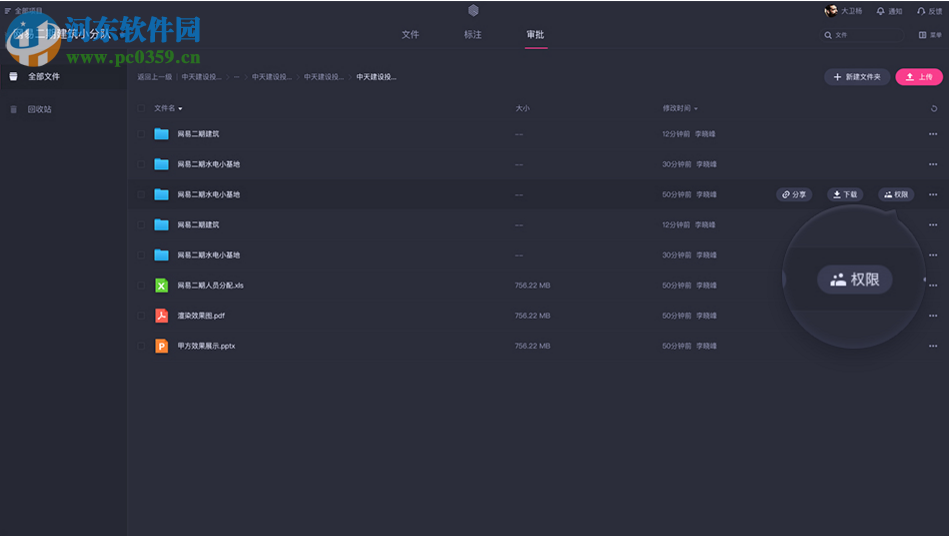Expand the collapsed breadcrumb ellipsis
The height and width of the screenshot is (536, 949).
click(x=237, y=77)
